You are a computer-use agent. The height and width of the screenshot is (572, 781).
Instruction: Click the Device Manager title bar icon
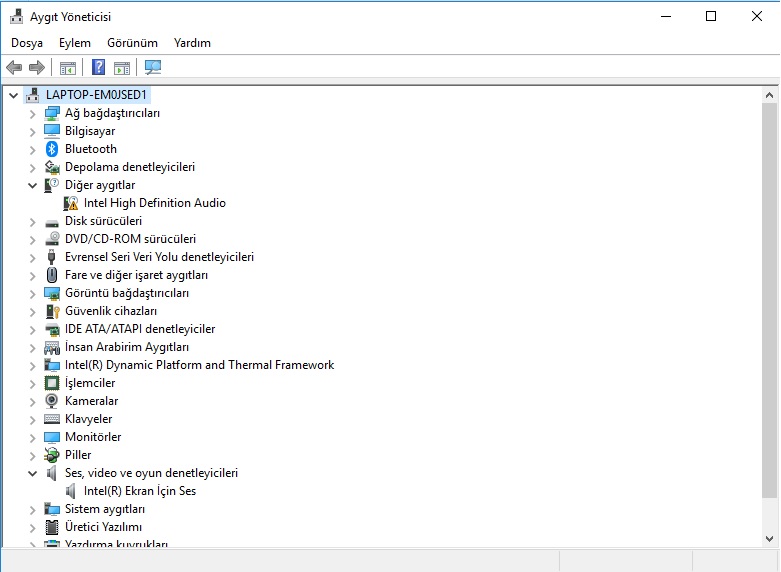pyautogui.click(x=16, y=16)
